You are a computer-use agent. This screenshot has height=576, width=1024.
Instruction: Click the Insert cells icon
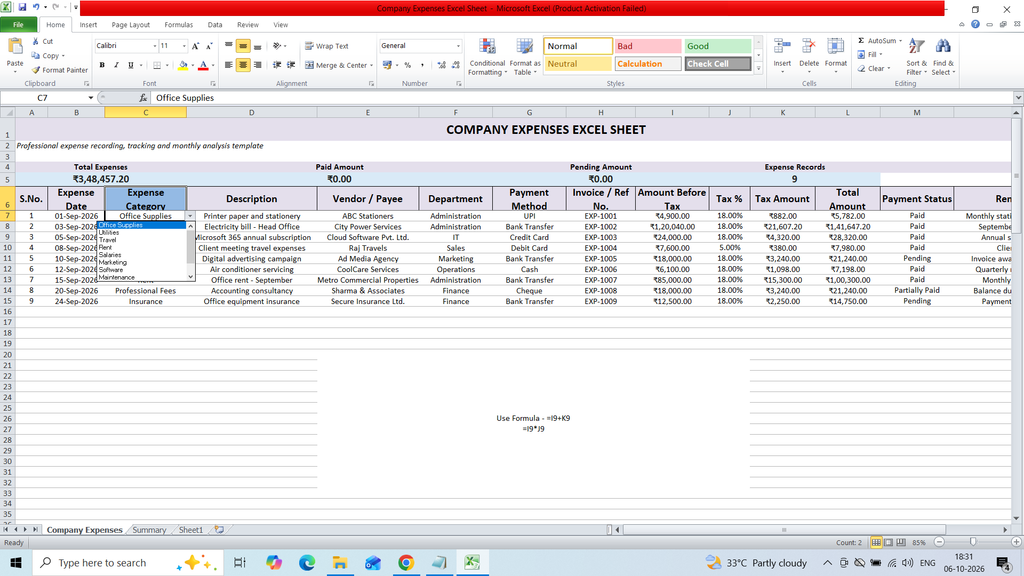point(782,48)
